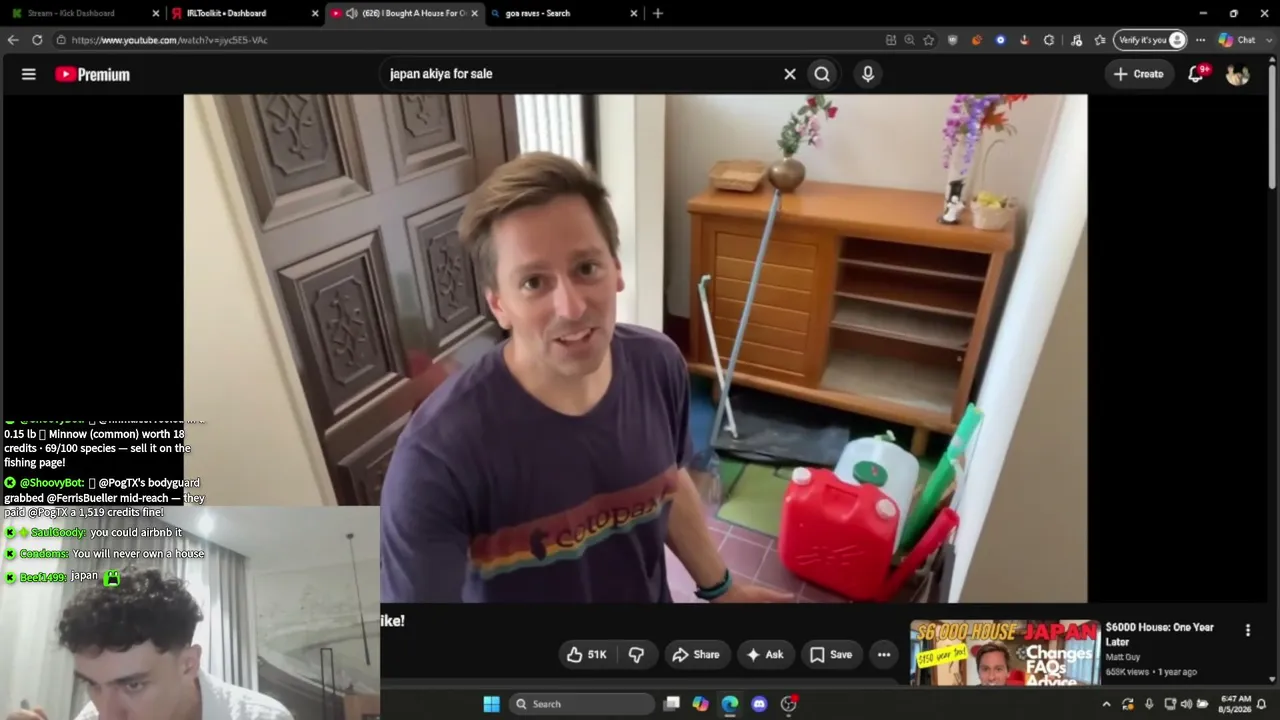This screenshot has width=1280, height=720.
Task: Open the orange extension icon in the toolbar
Action: (977, 40)
